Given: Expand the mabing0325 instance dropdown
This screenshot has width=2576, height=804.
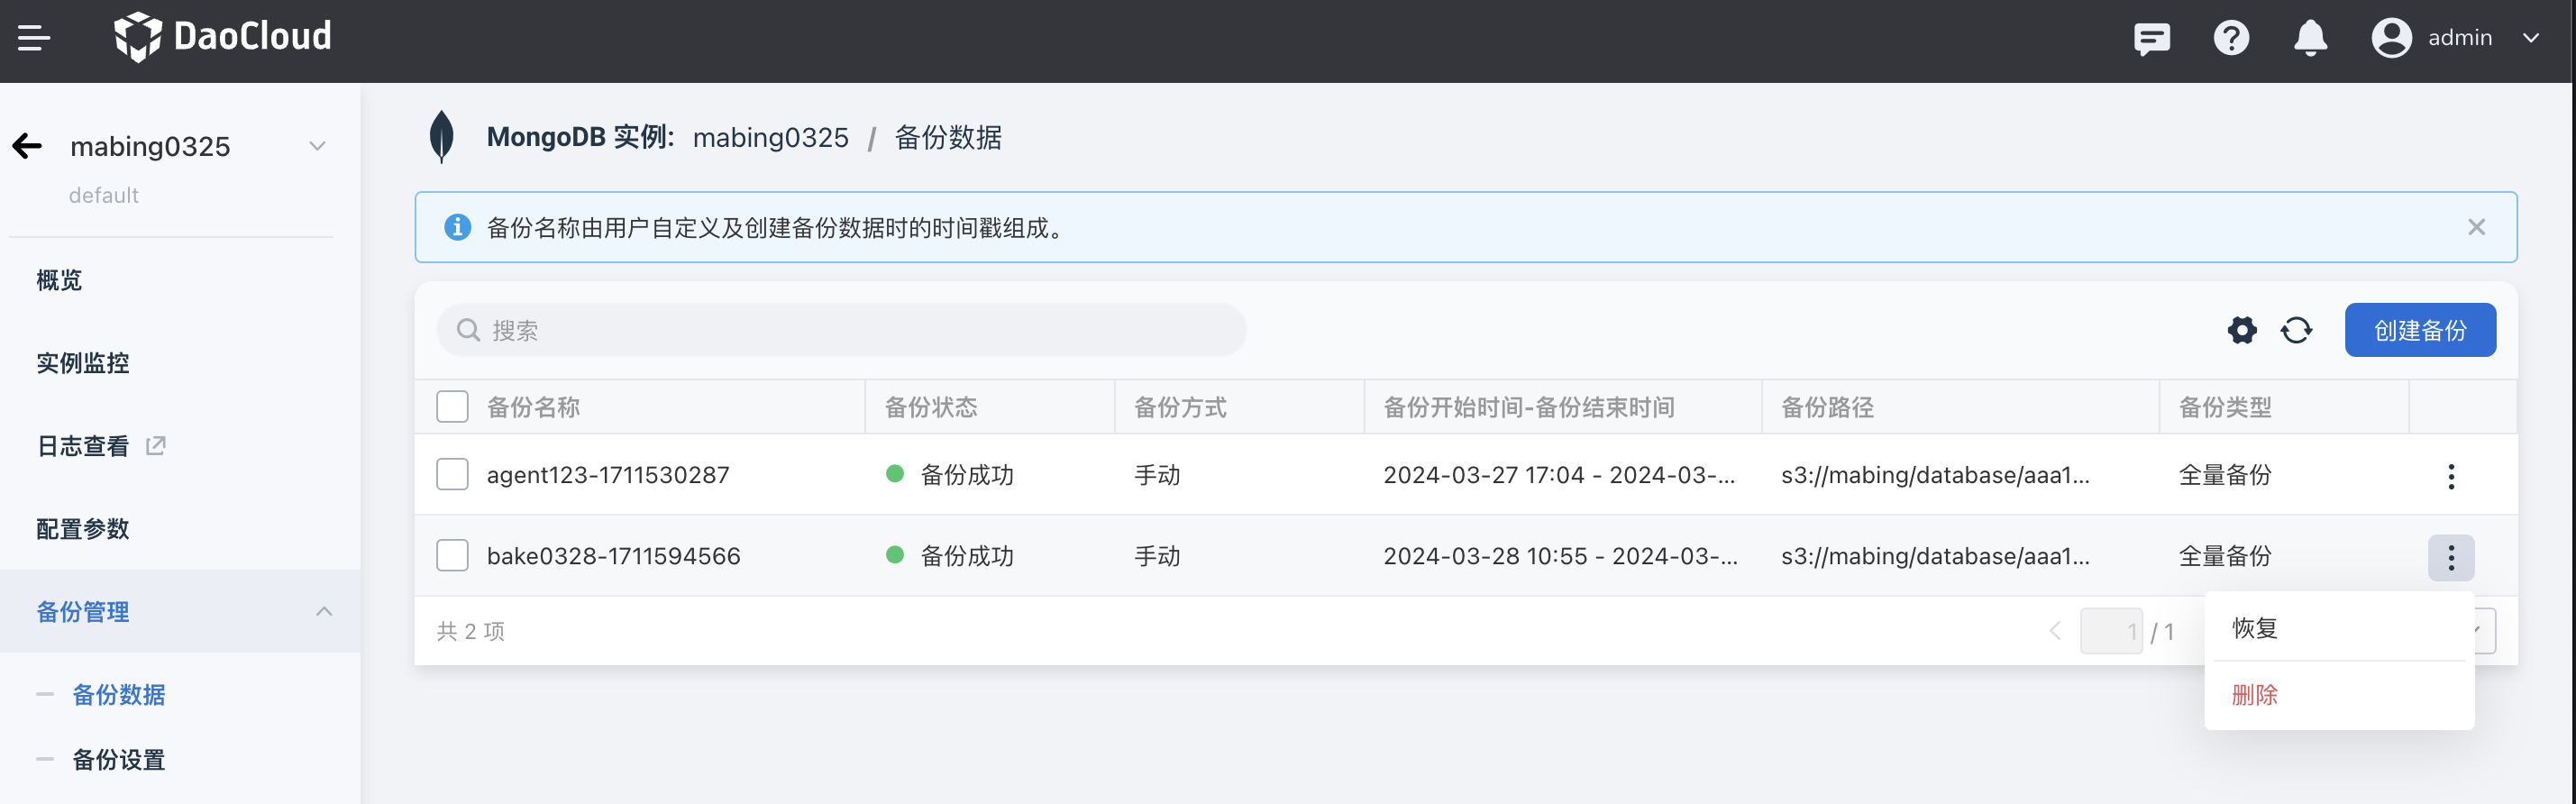Looking at the screenshot, I should [317, 146].
